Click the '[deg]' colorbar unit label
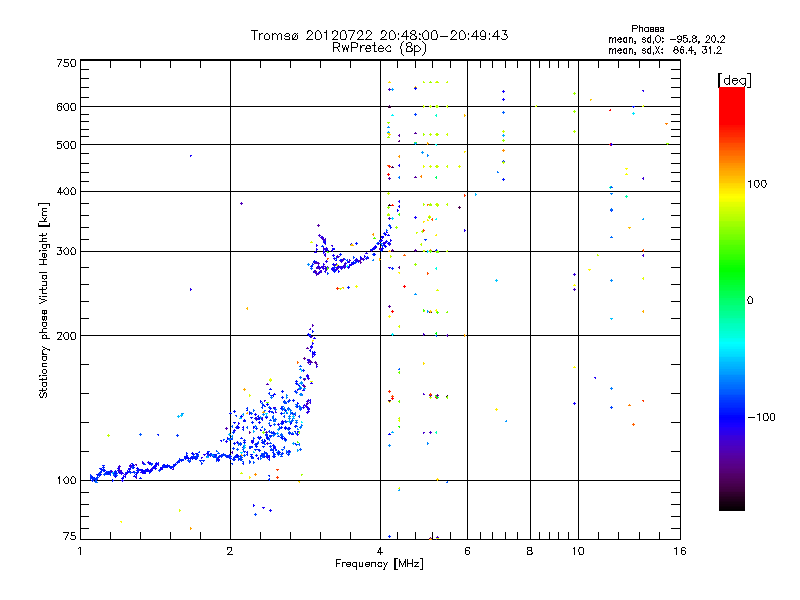The width and height of the screenshot is (800, 600). [x=734, y=80]
